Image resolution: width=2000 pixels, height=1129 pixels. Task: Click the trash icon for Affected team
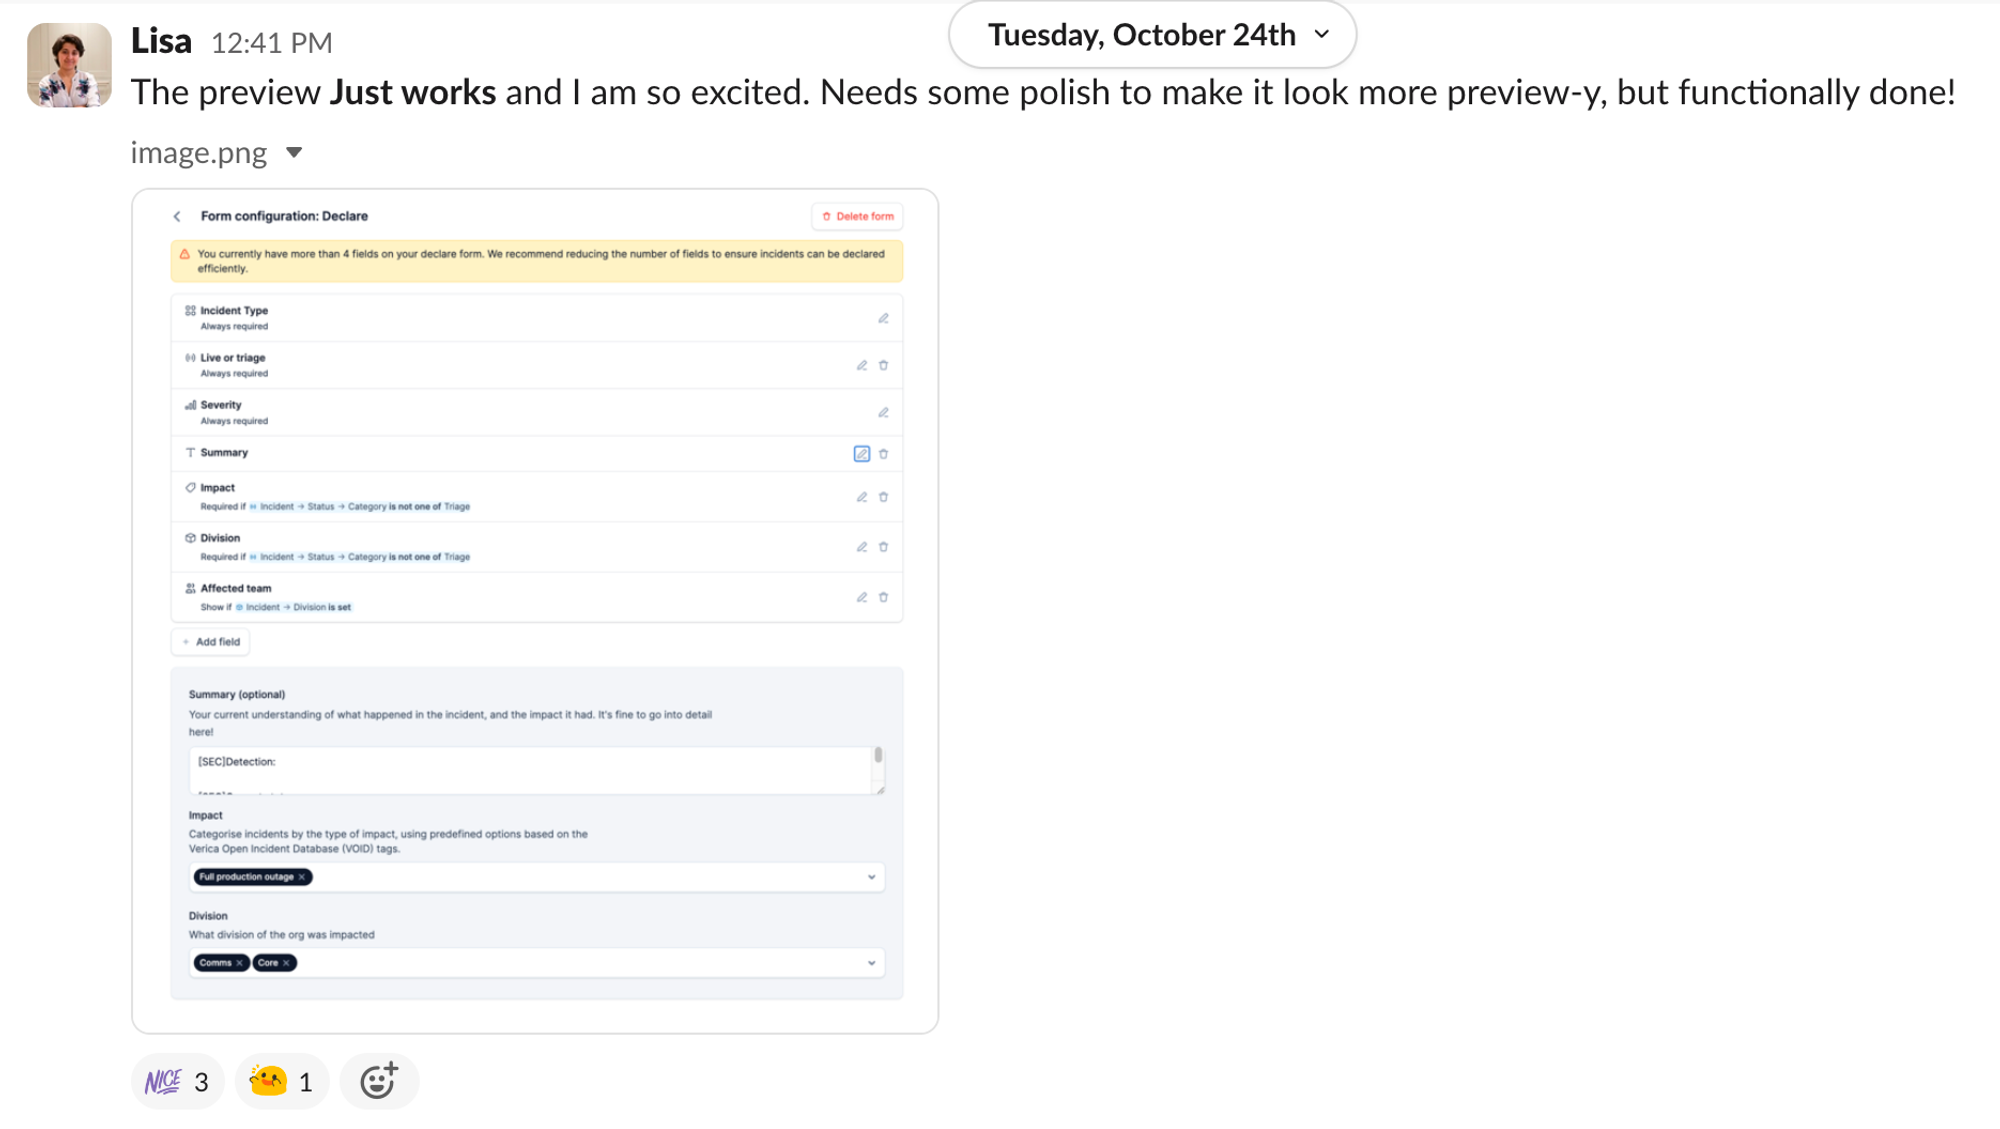pos(884,597)
